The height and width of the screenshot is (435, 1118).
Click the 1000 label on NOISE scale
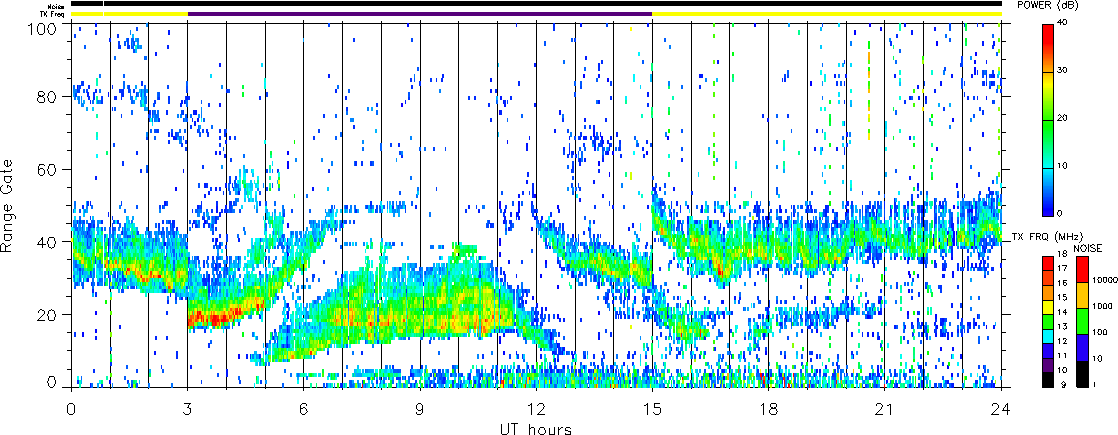tap(1102, 307)
